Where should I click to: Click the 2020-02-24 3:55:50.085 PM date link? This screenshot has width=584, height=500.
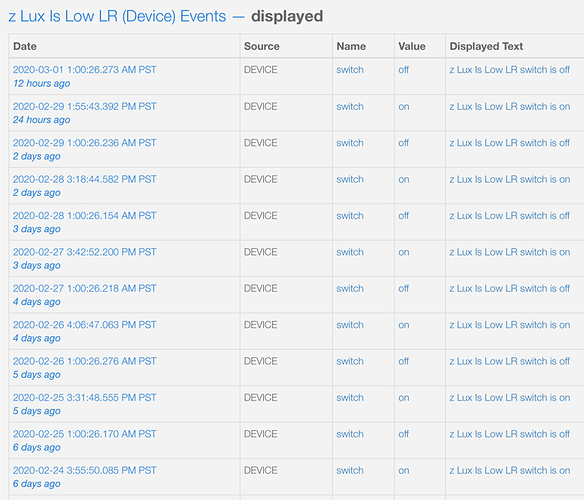[x=85, y=470]
